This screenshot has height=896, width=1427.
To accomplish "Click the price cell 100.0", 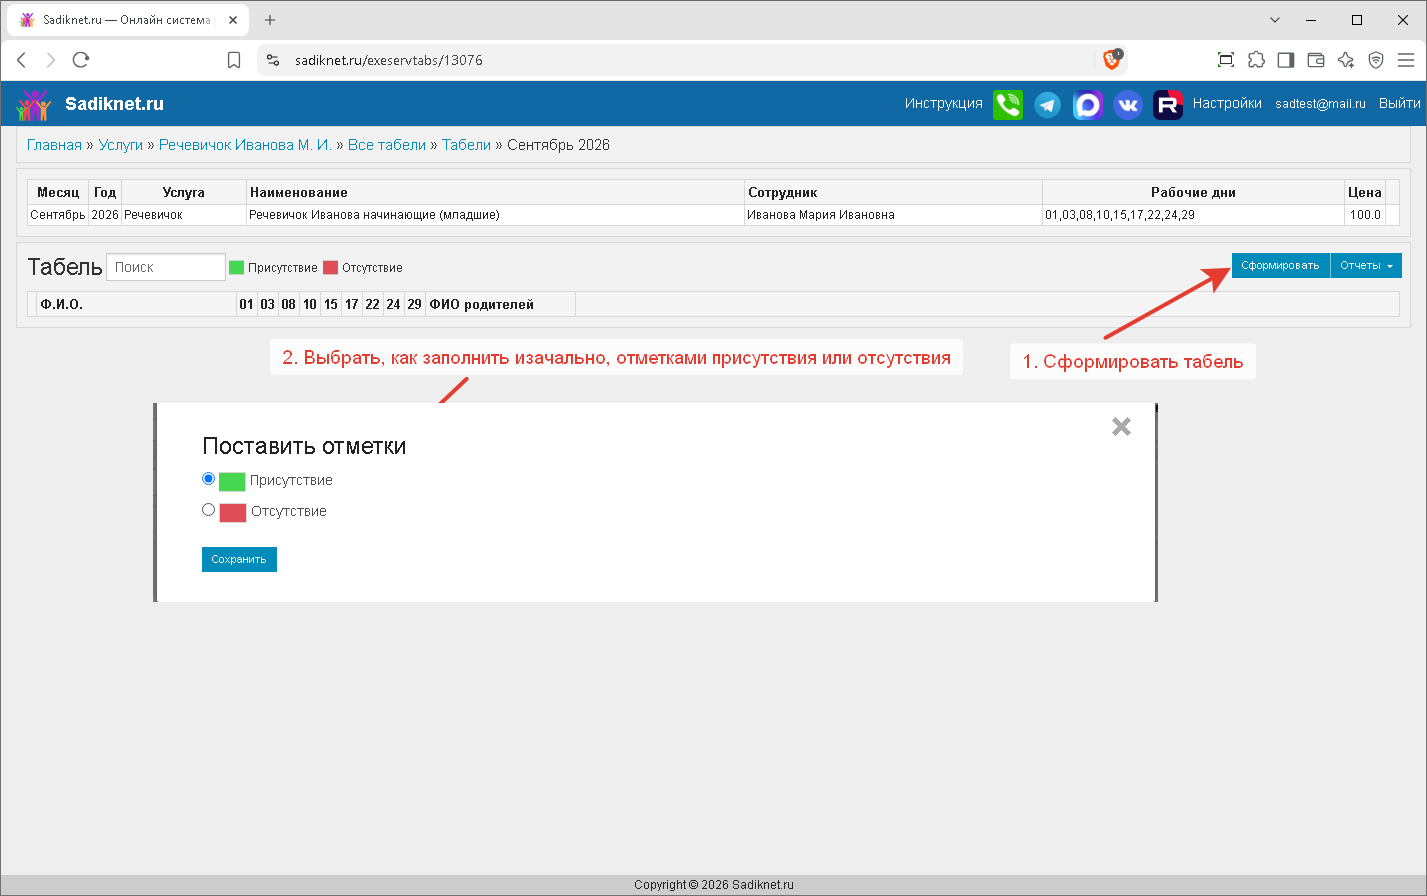I will (1365, 215).
